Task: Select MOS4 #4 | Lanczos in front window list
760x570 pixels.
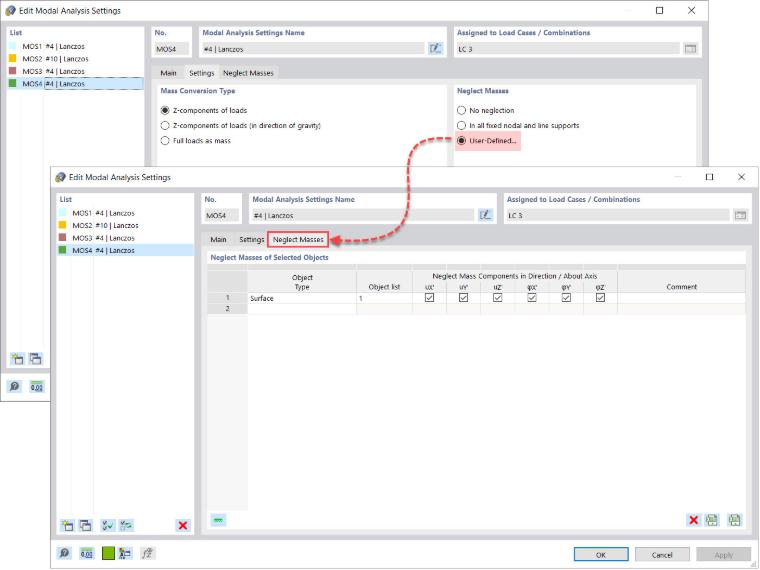Action: pyautogui.click(x=125, y=250)
